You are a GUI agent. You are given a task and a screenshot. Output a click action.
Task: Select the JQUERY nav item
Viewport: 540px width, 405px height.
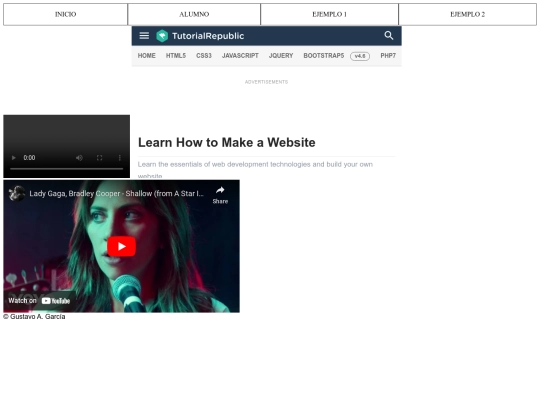pos(281,56)
